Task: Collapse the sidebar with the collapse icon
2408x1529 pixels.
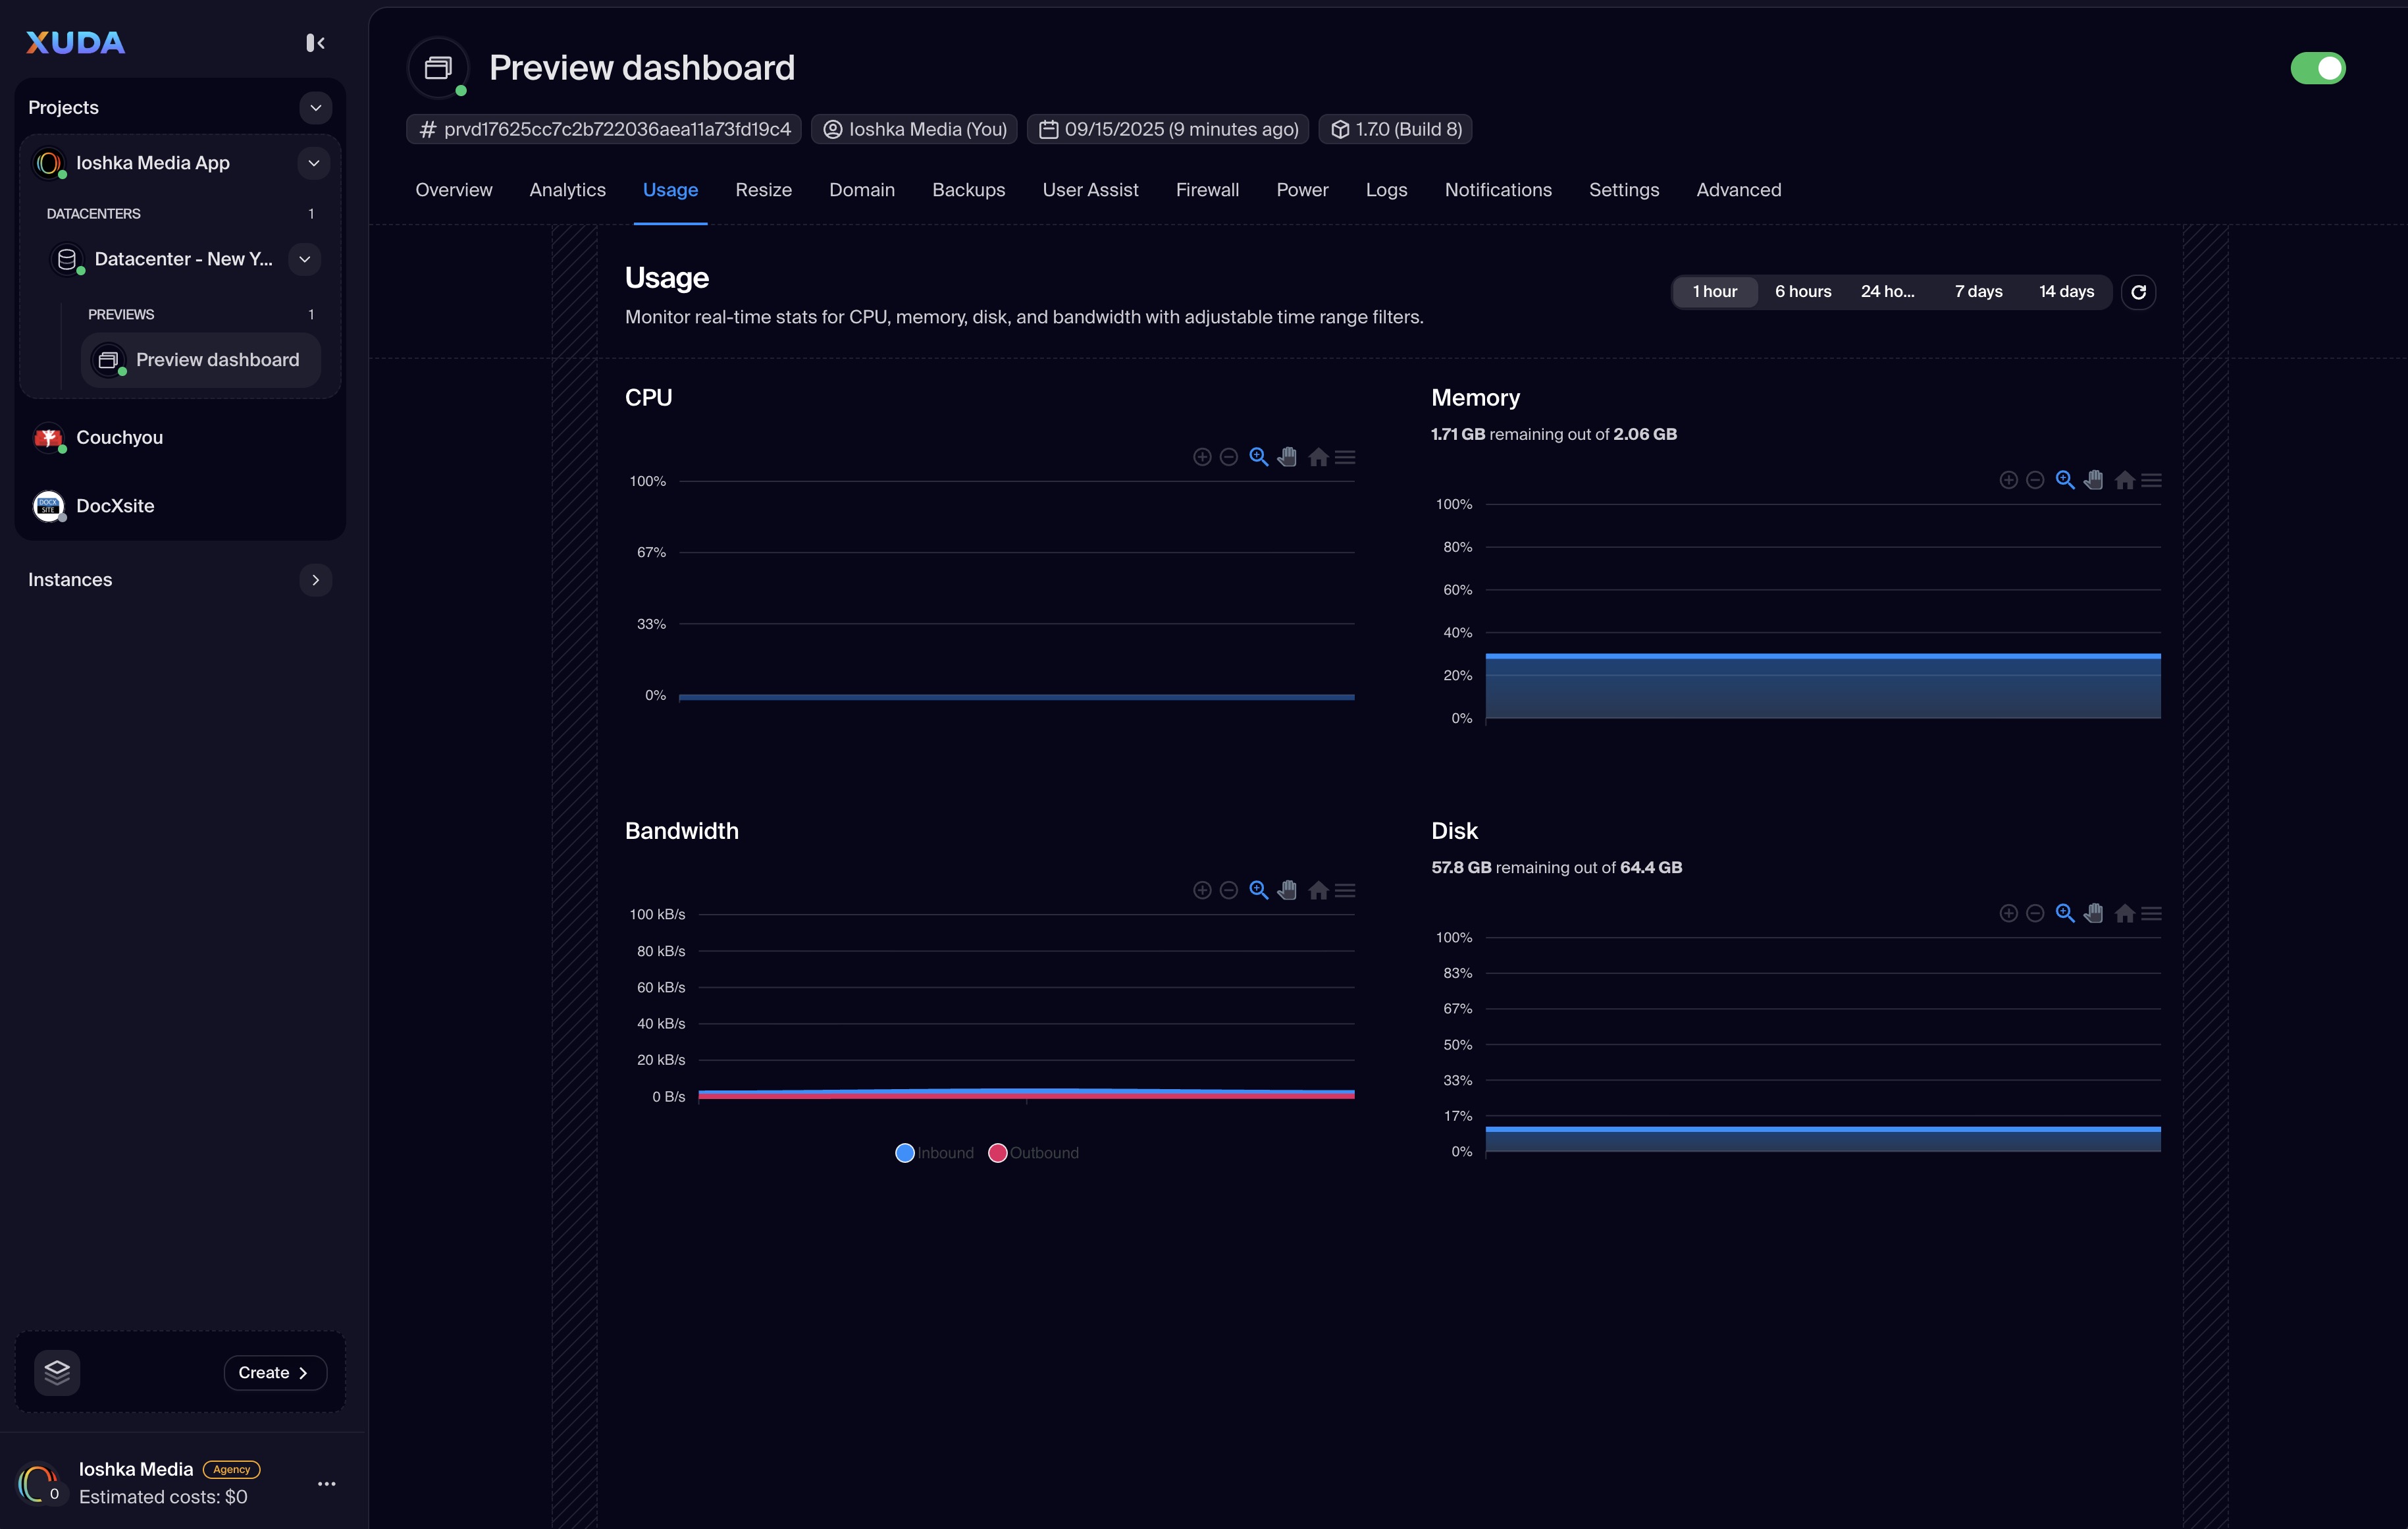Action: click(x=315, y=42)
